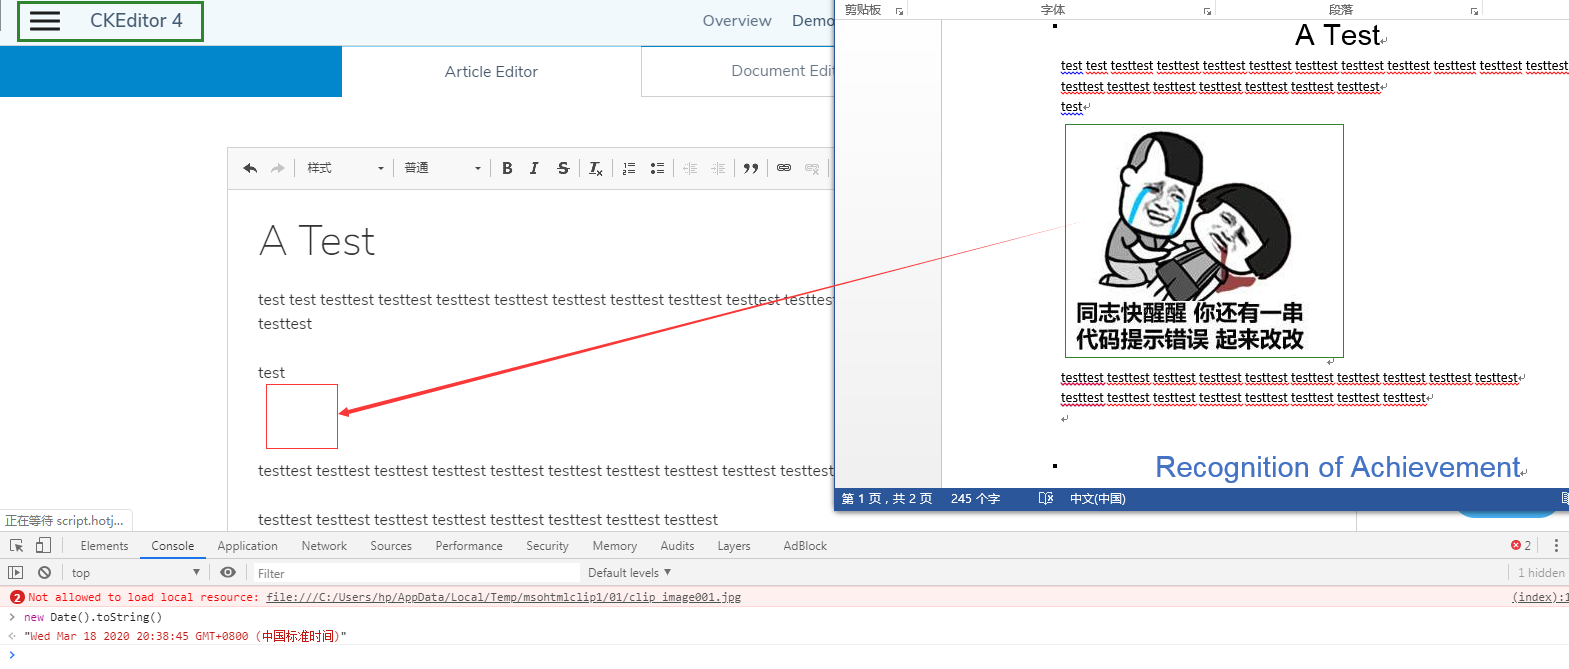Open the Memory tab in DevTools
The height and width of the screenshot is (669, 1569).
614,546
